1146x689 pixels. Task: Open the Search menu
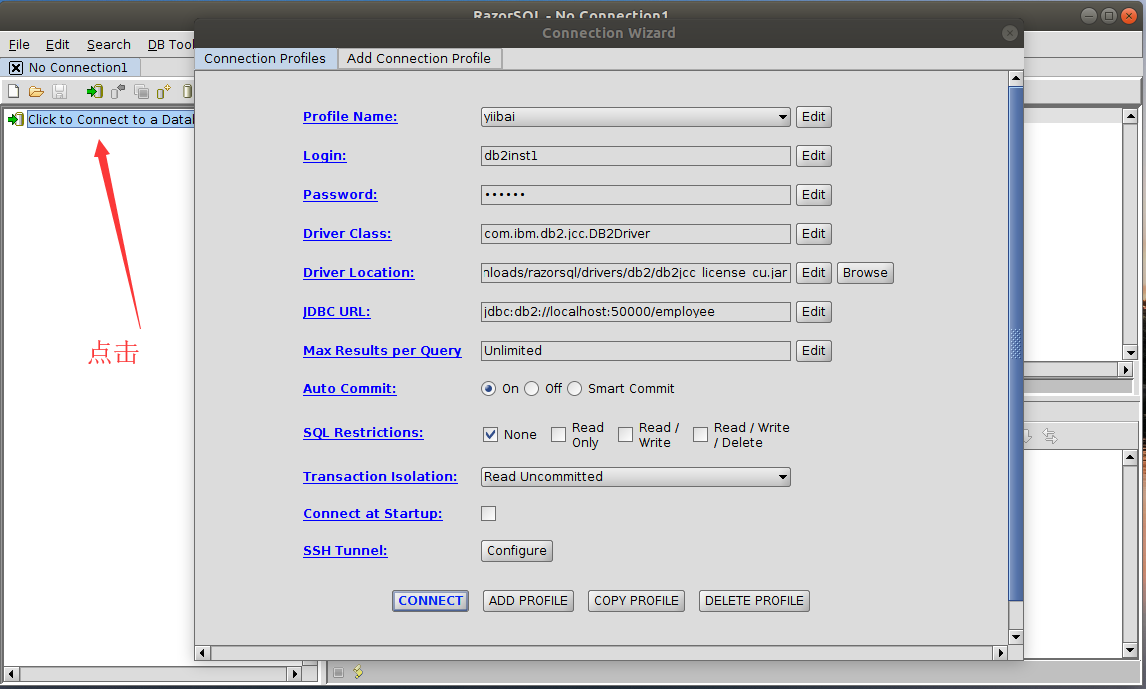click(x=108, y=44)
